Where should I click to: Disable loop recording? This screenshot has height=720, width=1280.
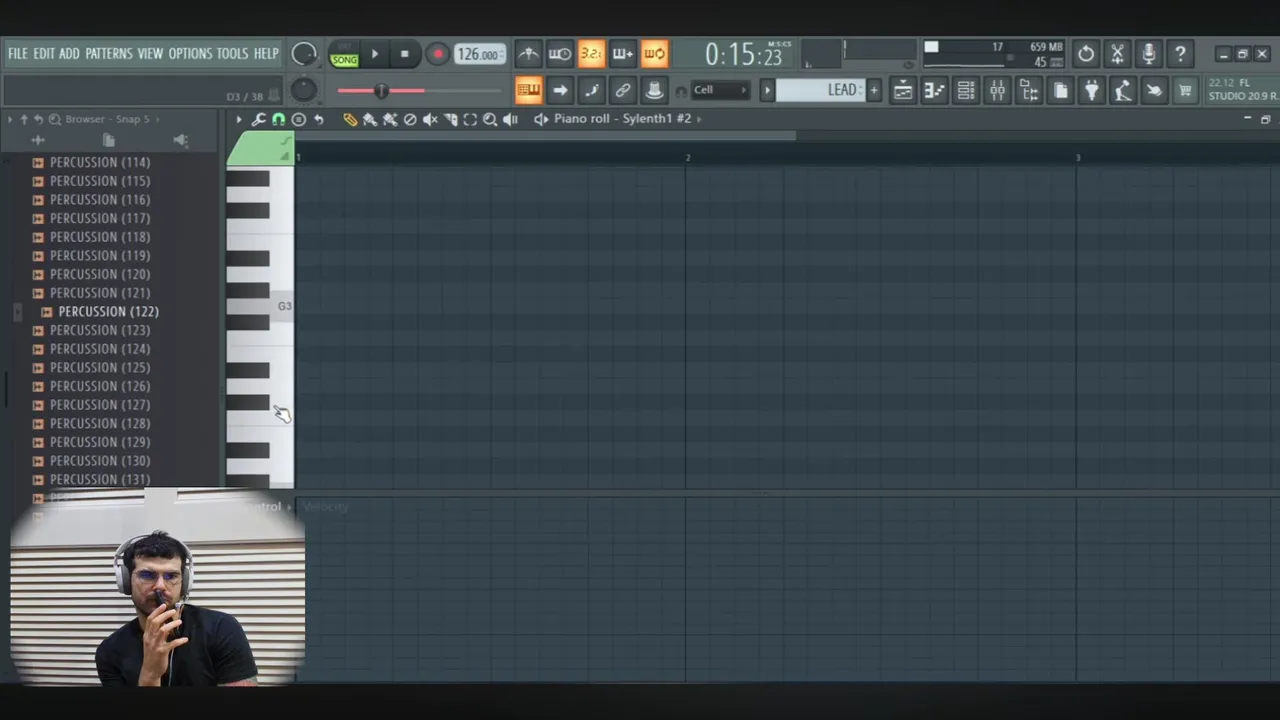(x=654, y=53)
